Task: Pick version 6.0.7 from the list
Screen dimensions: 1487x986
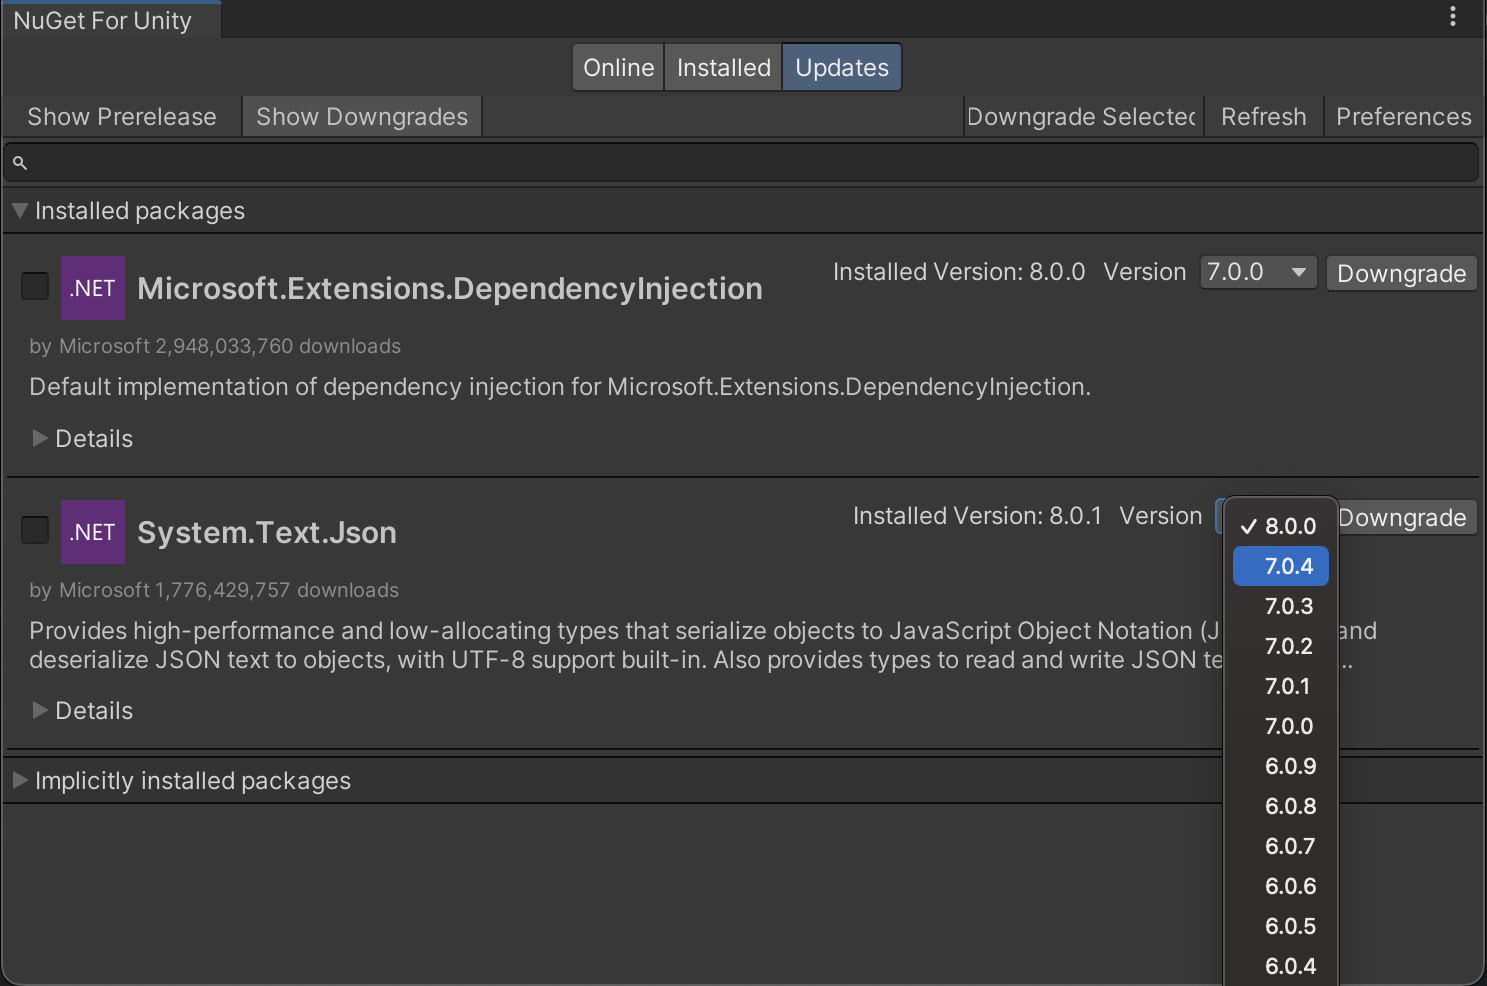Action: (1281, 846)
